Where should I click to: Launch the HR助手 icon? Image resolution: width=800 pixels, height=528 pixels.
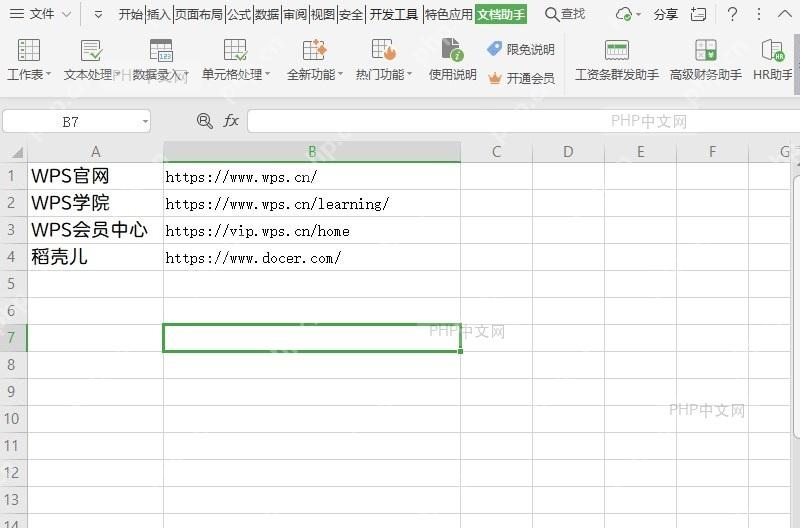pos(772,51)
